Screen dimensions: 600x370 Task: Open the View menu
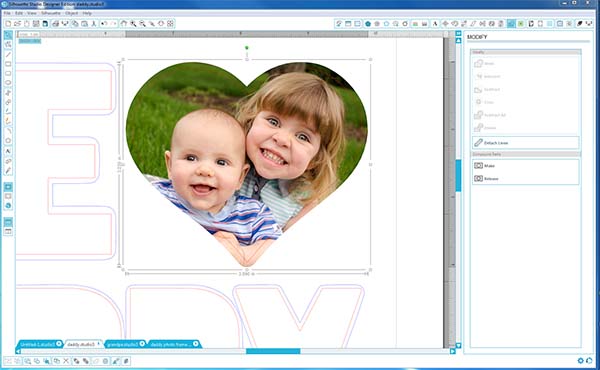pyautogui.click(x=32, y=13)
